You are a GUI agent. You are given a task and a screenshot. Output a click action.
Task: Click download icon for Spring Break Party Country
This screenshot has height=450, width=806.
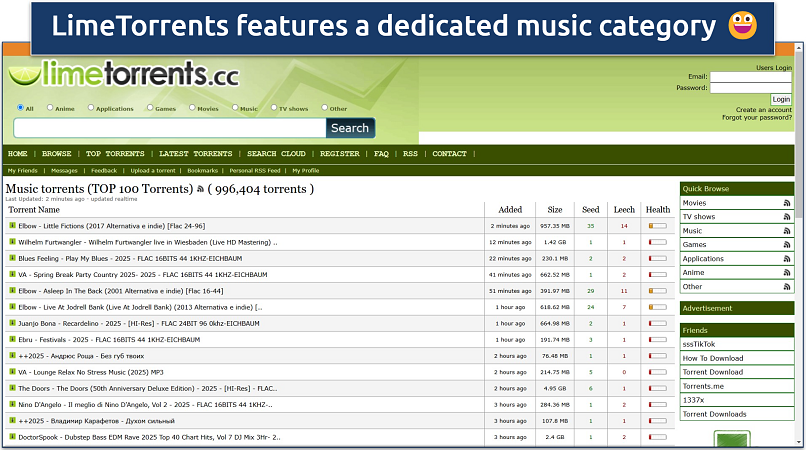12,274
